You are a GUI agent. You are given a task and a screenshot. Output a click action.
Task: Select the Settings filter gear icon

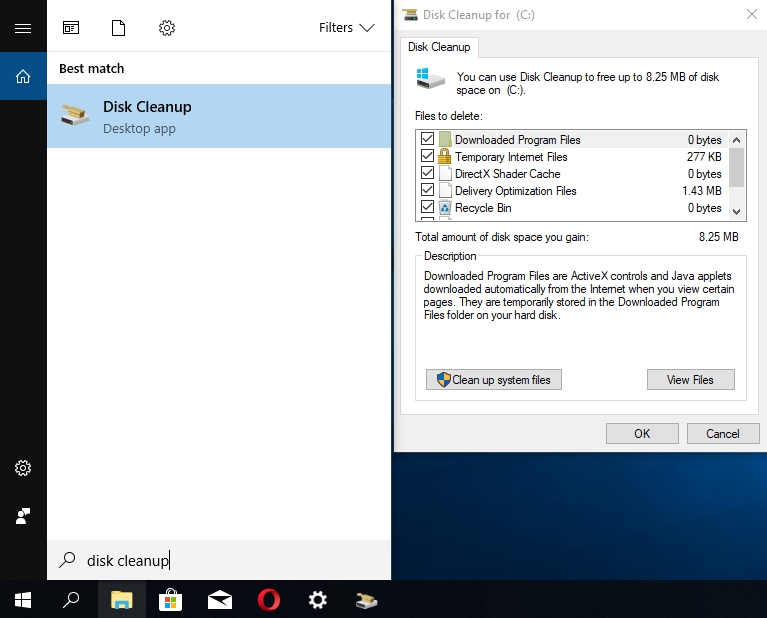167,28
